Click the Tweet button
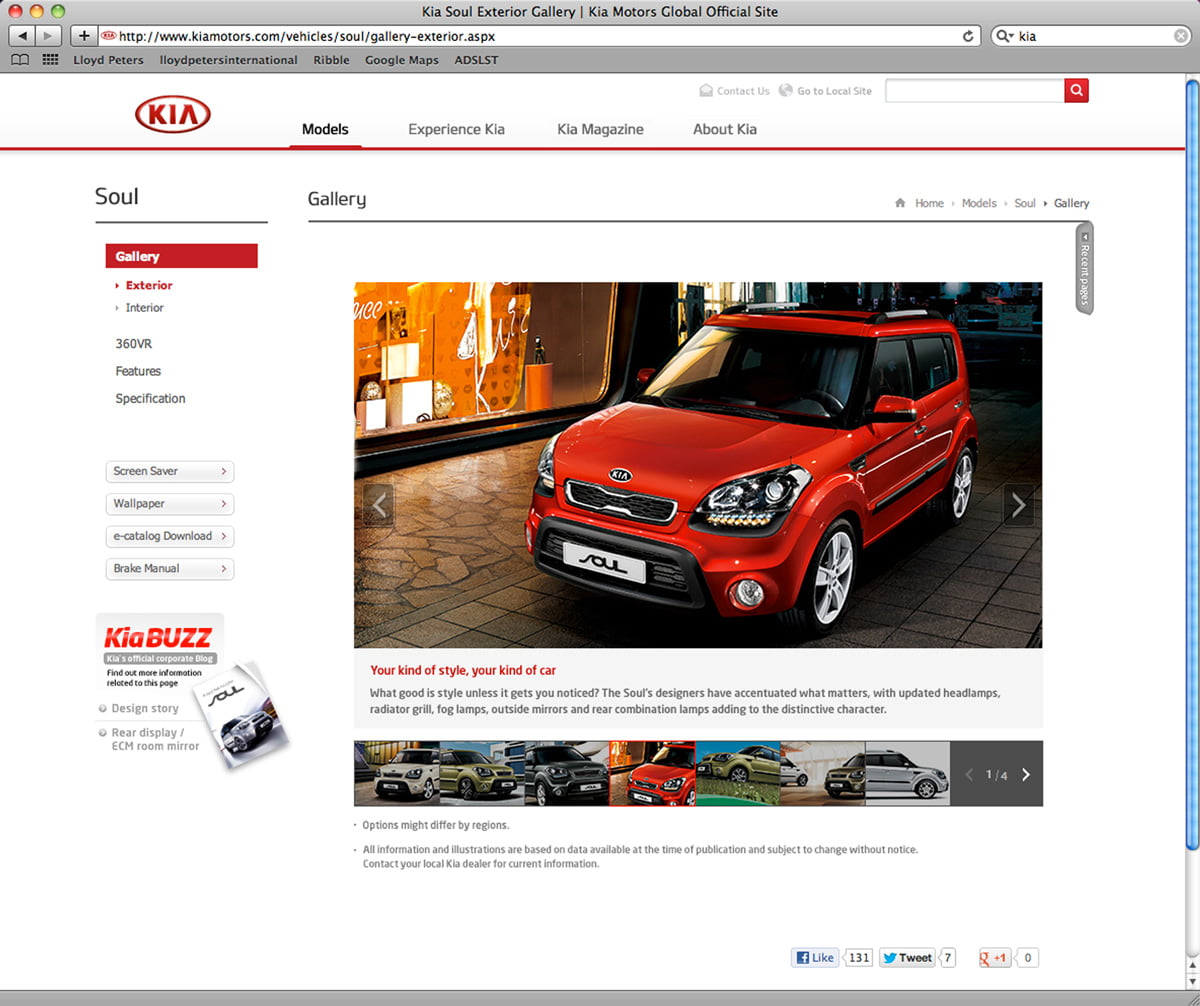 click(907, 958)
